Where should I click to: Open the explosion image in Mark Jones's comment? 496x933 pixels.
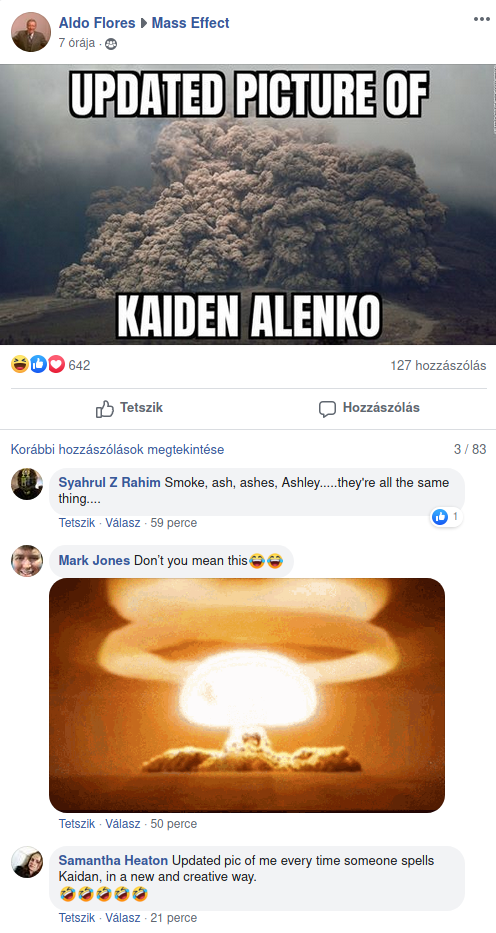247,695
